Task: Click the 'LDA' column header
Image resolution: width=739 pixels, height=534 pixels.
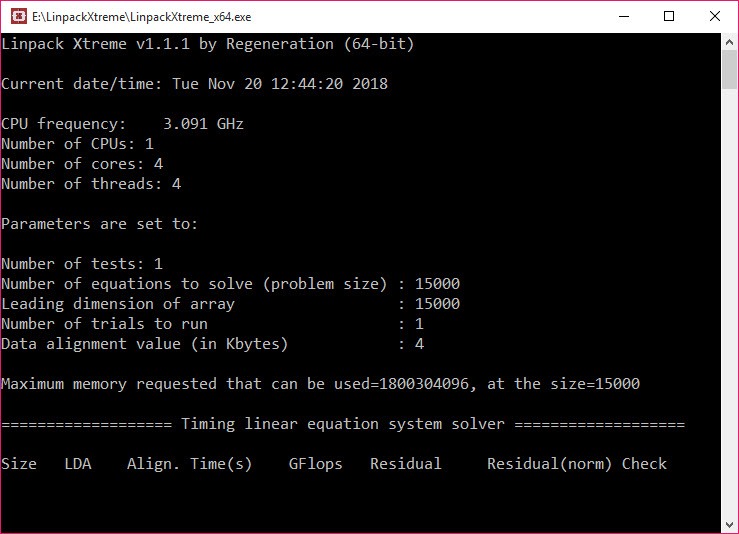Action: (78, 464)
